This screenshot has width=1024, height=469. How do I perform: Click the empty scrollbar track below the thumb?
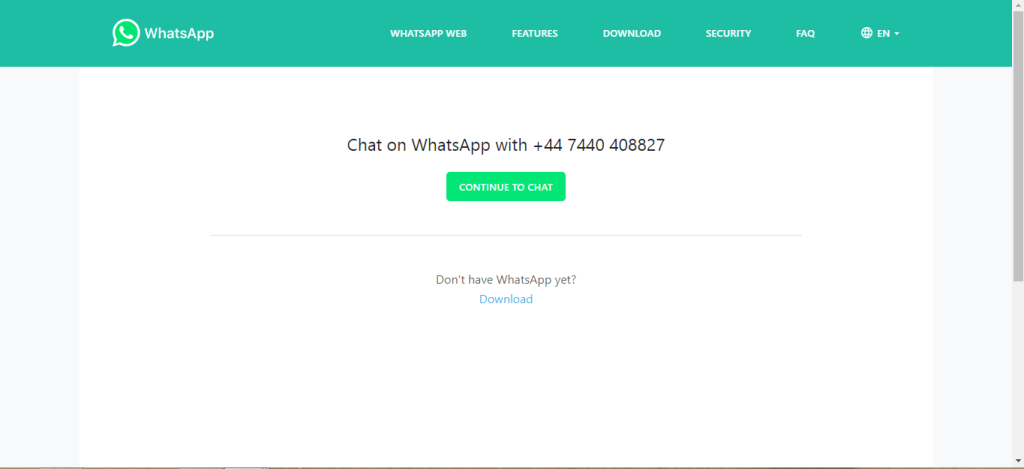tap(1018, 369)
